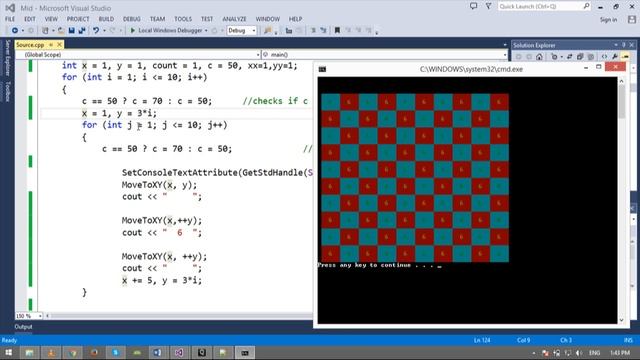Viewport: 640px width, 360px height.
Task: Open the Server Explorer side tab
Action: 7,58
